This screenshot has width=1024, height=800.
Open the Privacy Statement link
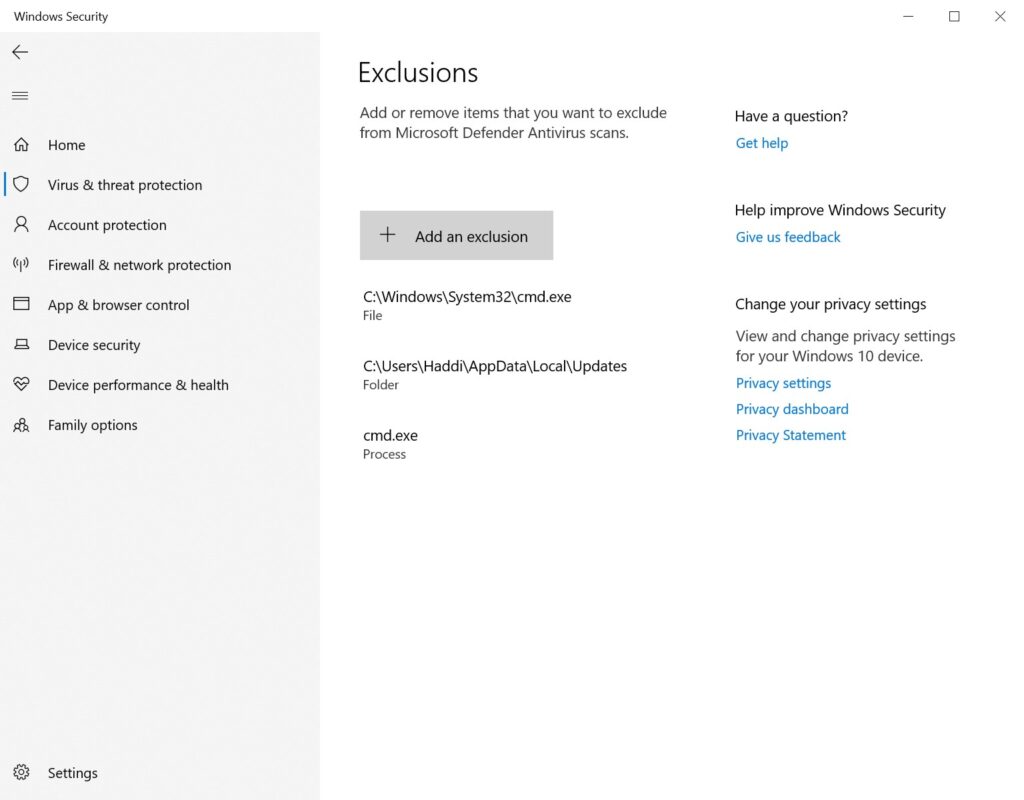[x=791, y=435]
